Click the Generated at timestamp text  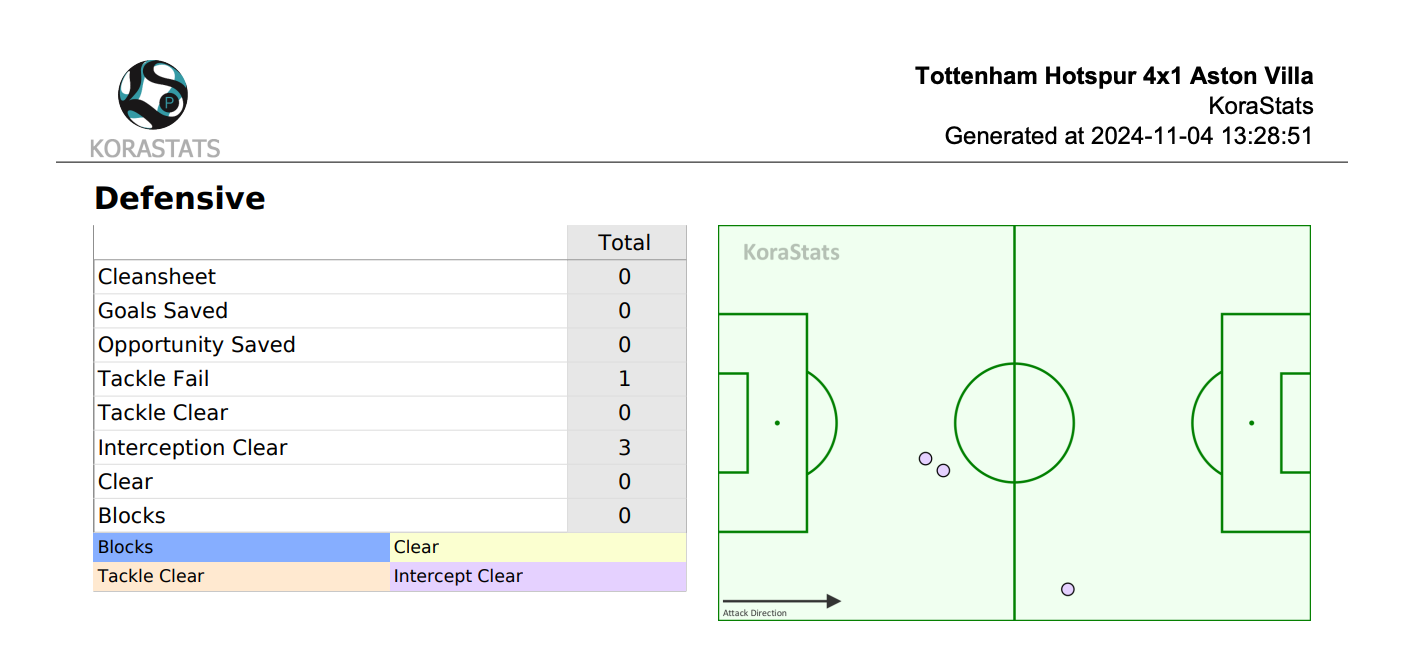pos(1129,135)
